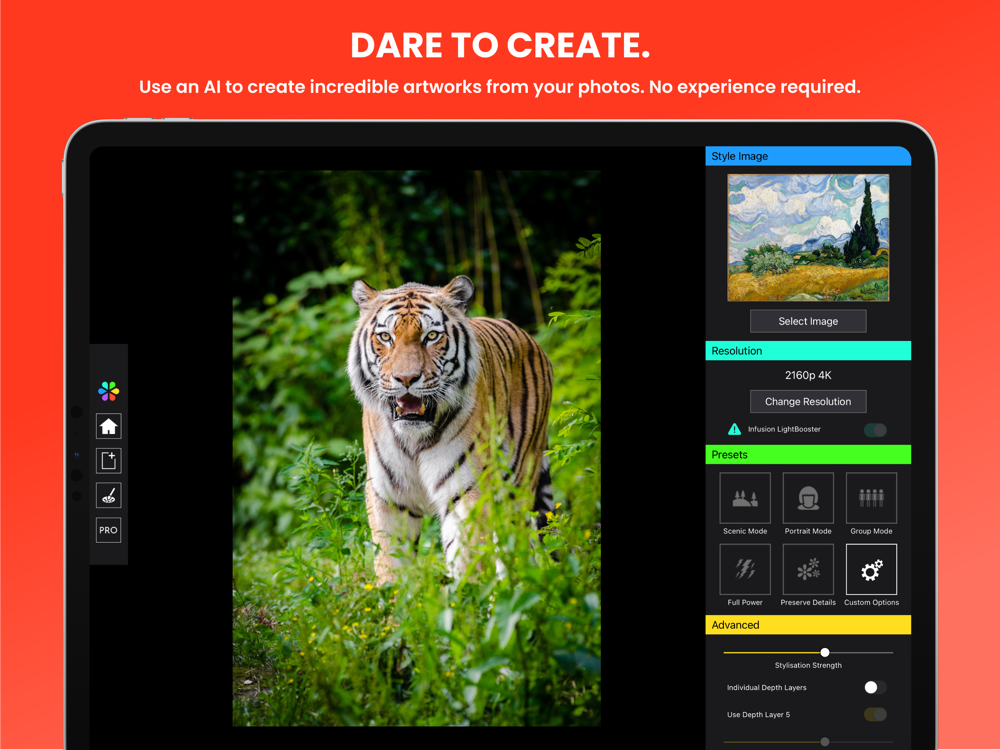Select the Group Mode preset
1000x750 pixels.
click(x=871, y=498)
